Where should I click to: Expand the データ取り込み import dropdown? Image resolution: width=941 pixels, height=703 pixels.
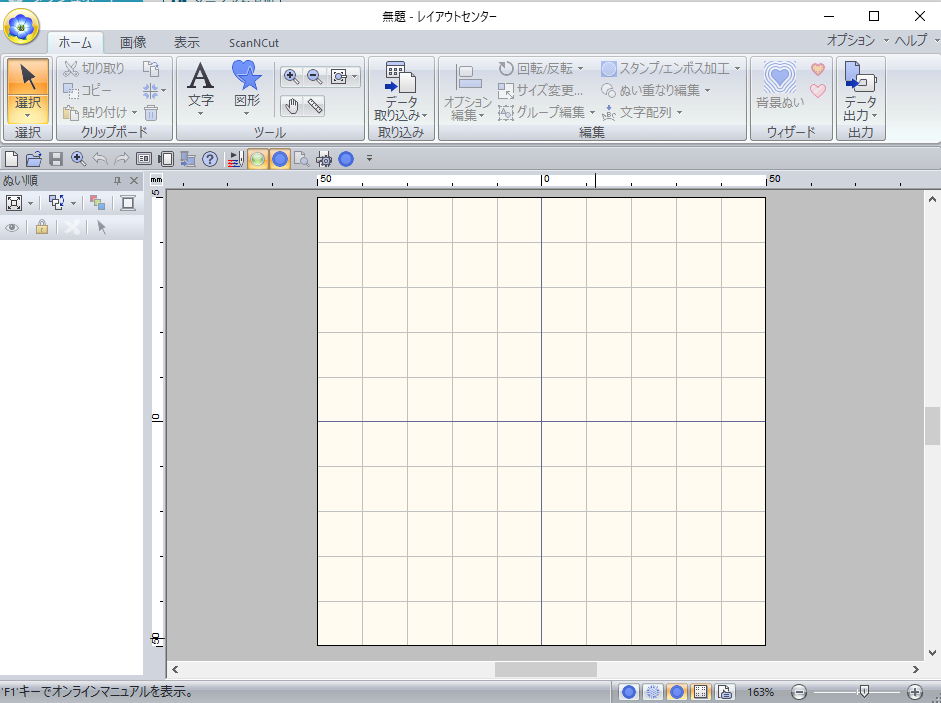pos(400,115)
